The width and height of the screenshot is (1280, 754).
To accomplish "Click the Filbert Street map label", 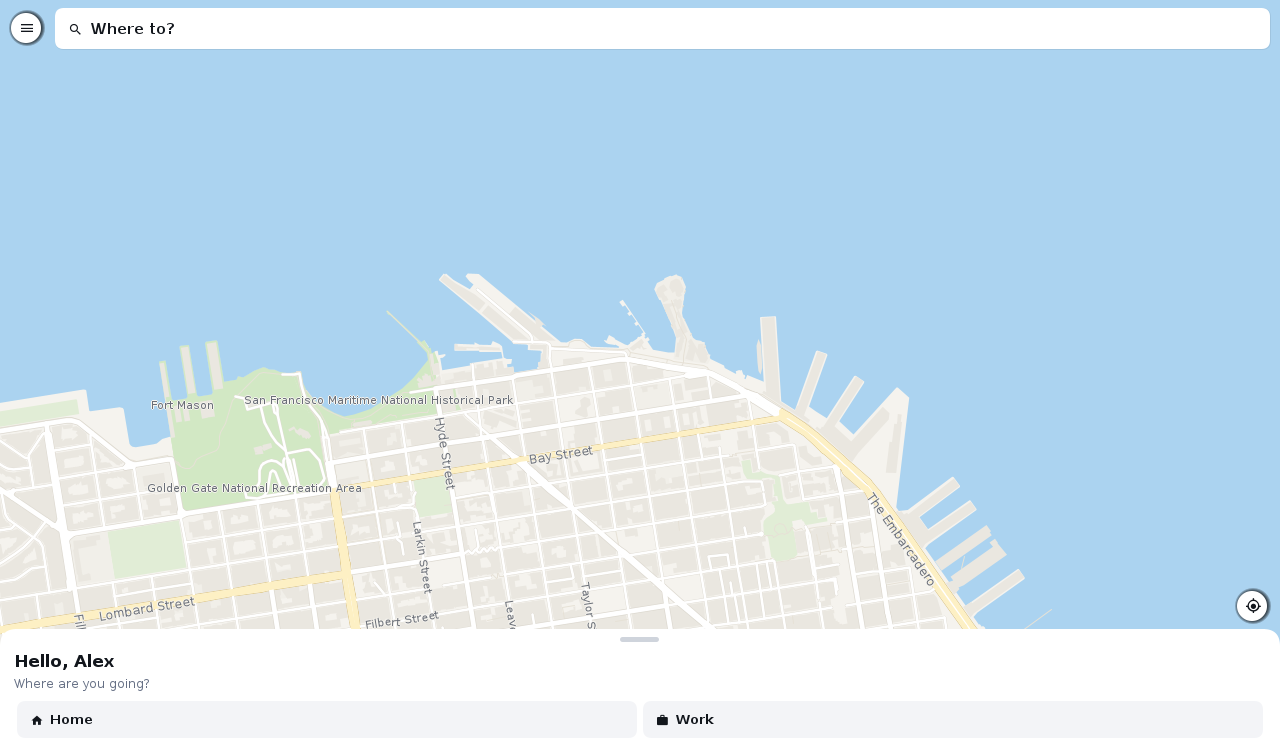I will (402, 620).
